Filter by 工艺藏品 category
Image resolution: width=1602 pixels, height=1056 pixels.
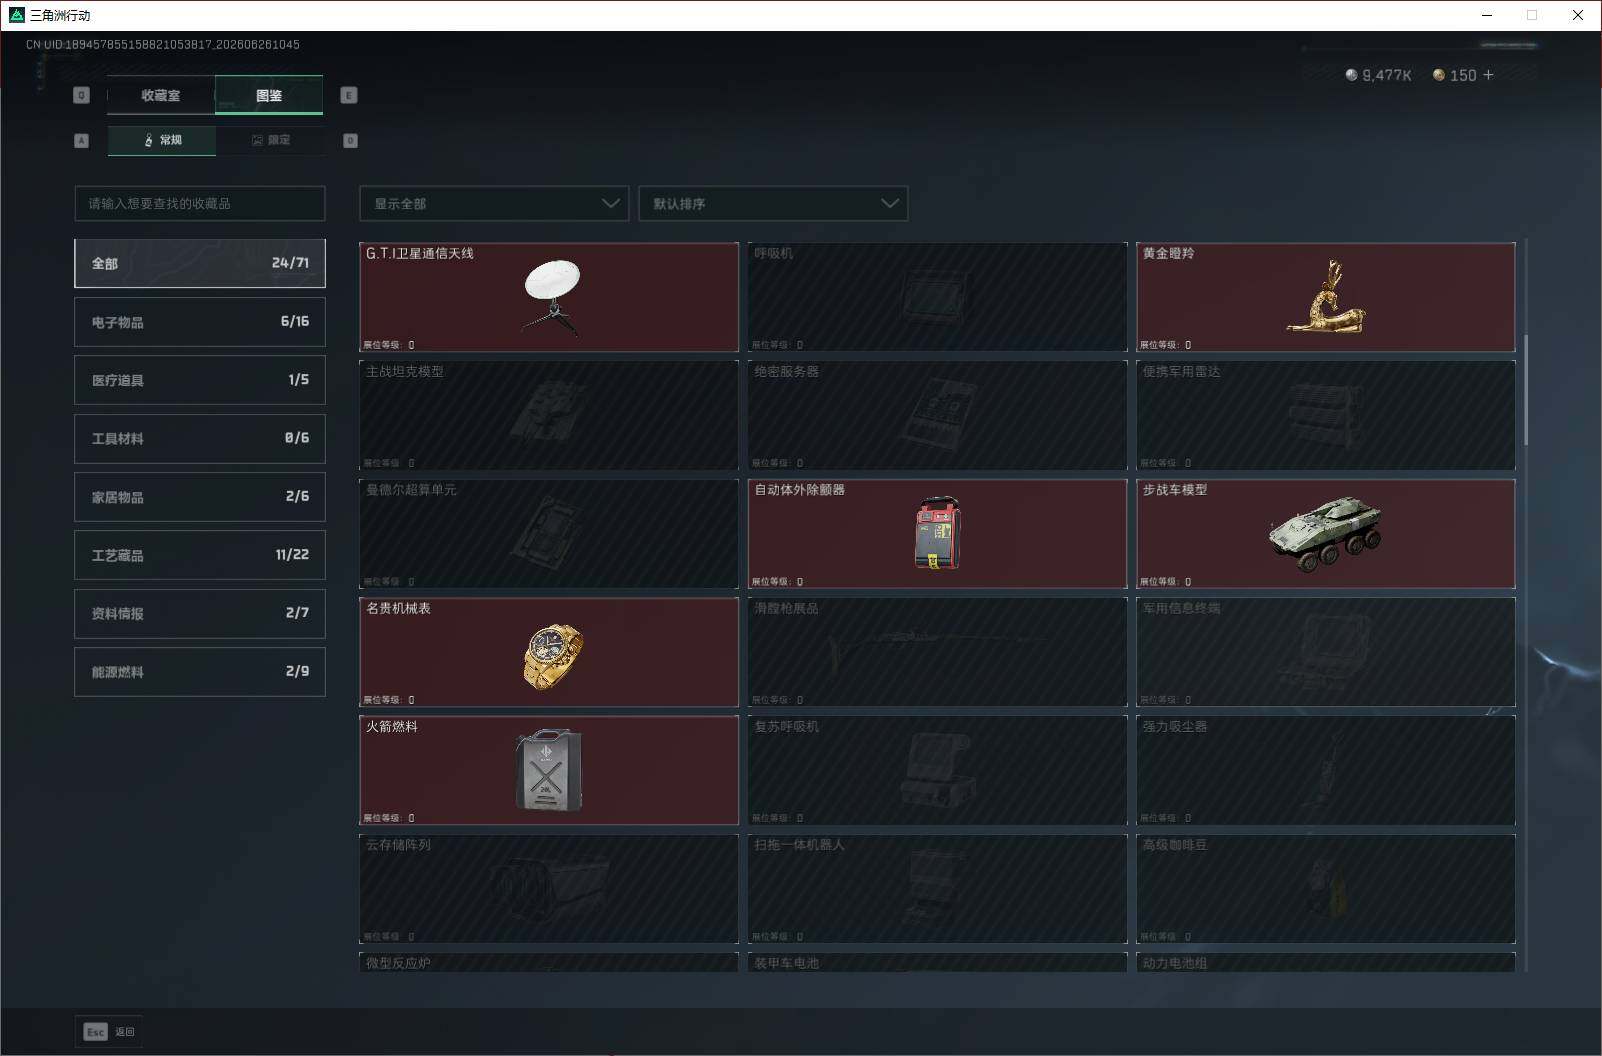point(200,555)
